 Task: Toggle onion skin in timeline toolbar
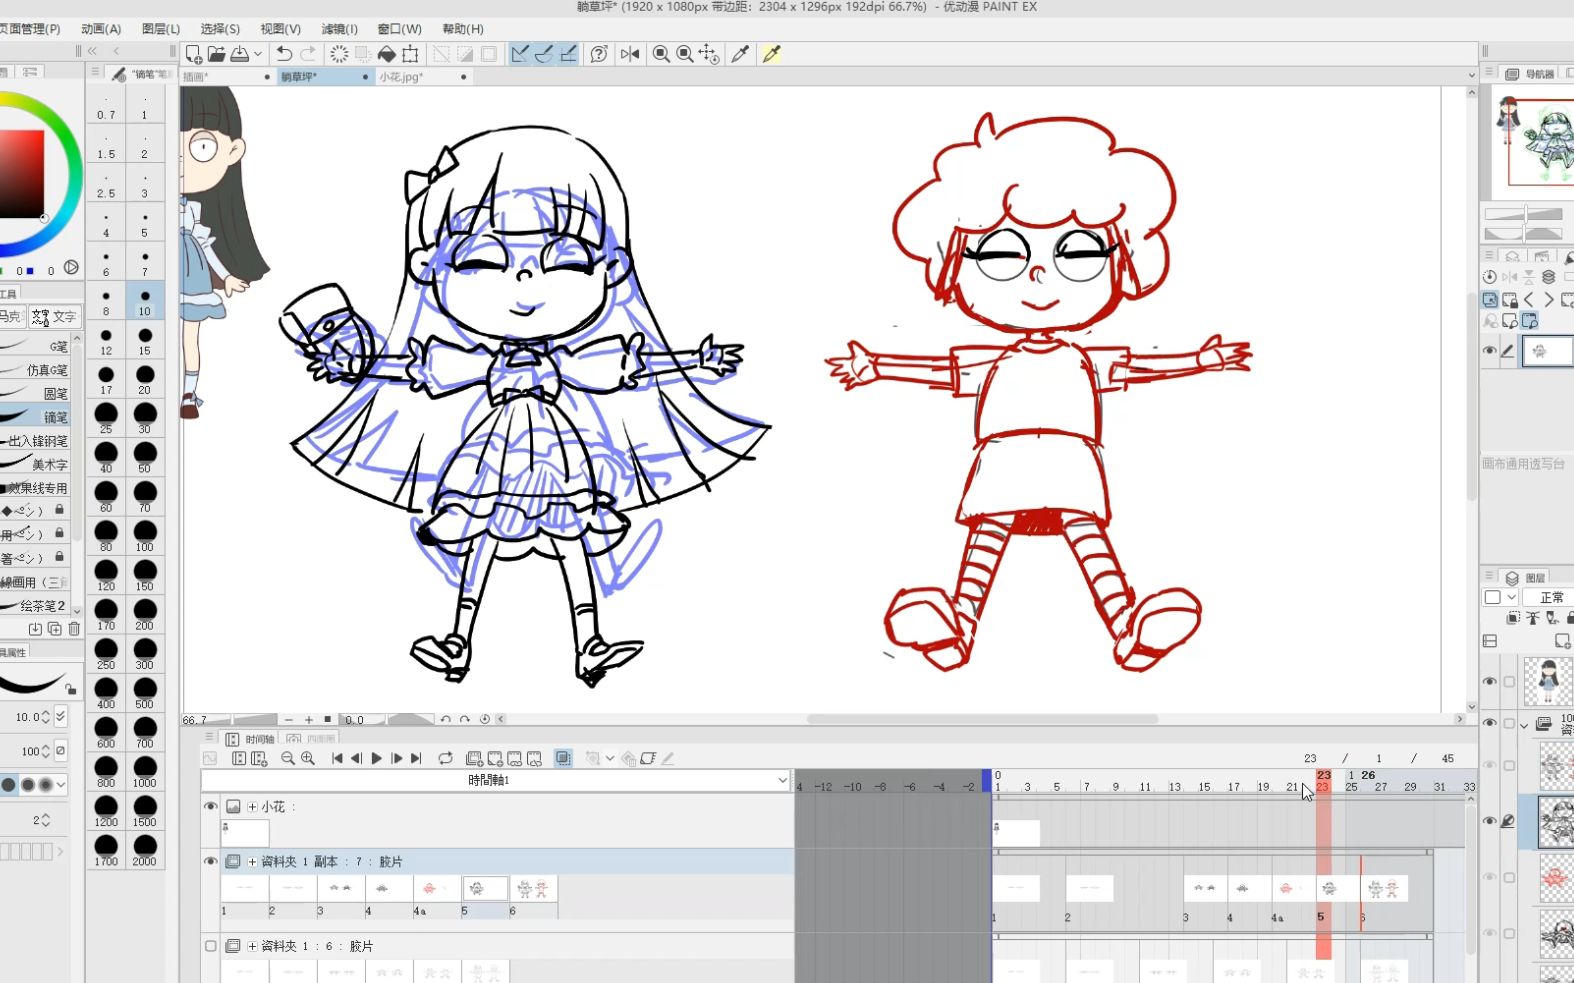(564, 759)
